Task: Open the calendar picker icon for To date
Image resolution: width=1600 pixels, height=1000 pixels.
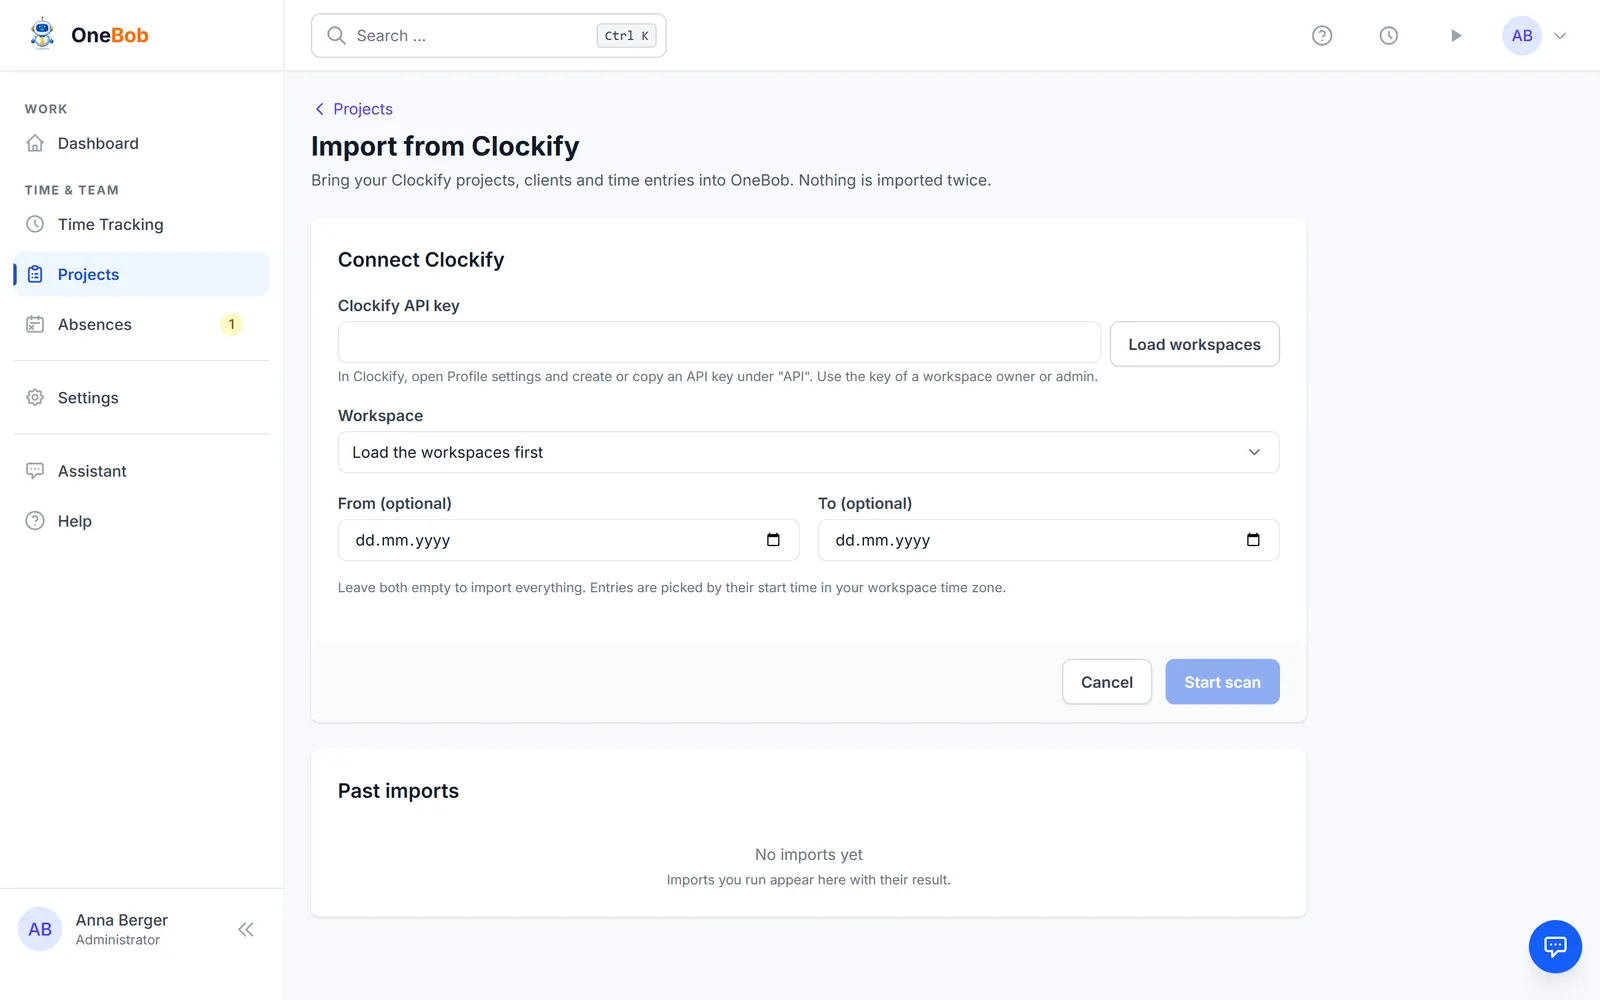Action: click(1253, 540)
